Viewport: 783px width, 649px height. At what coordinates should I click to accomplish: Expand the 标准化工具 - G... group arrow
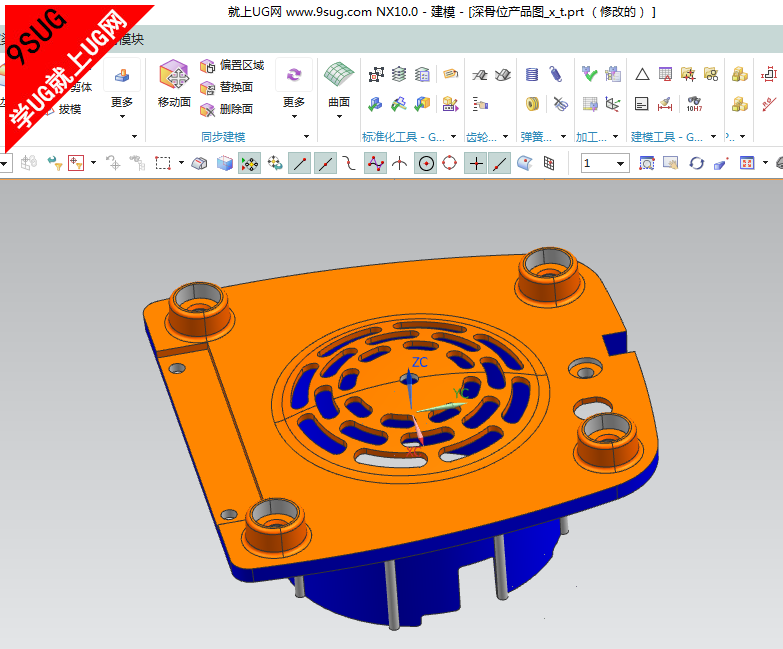[x=453, y=137]
